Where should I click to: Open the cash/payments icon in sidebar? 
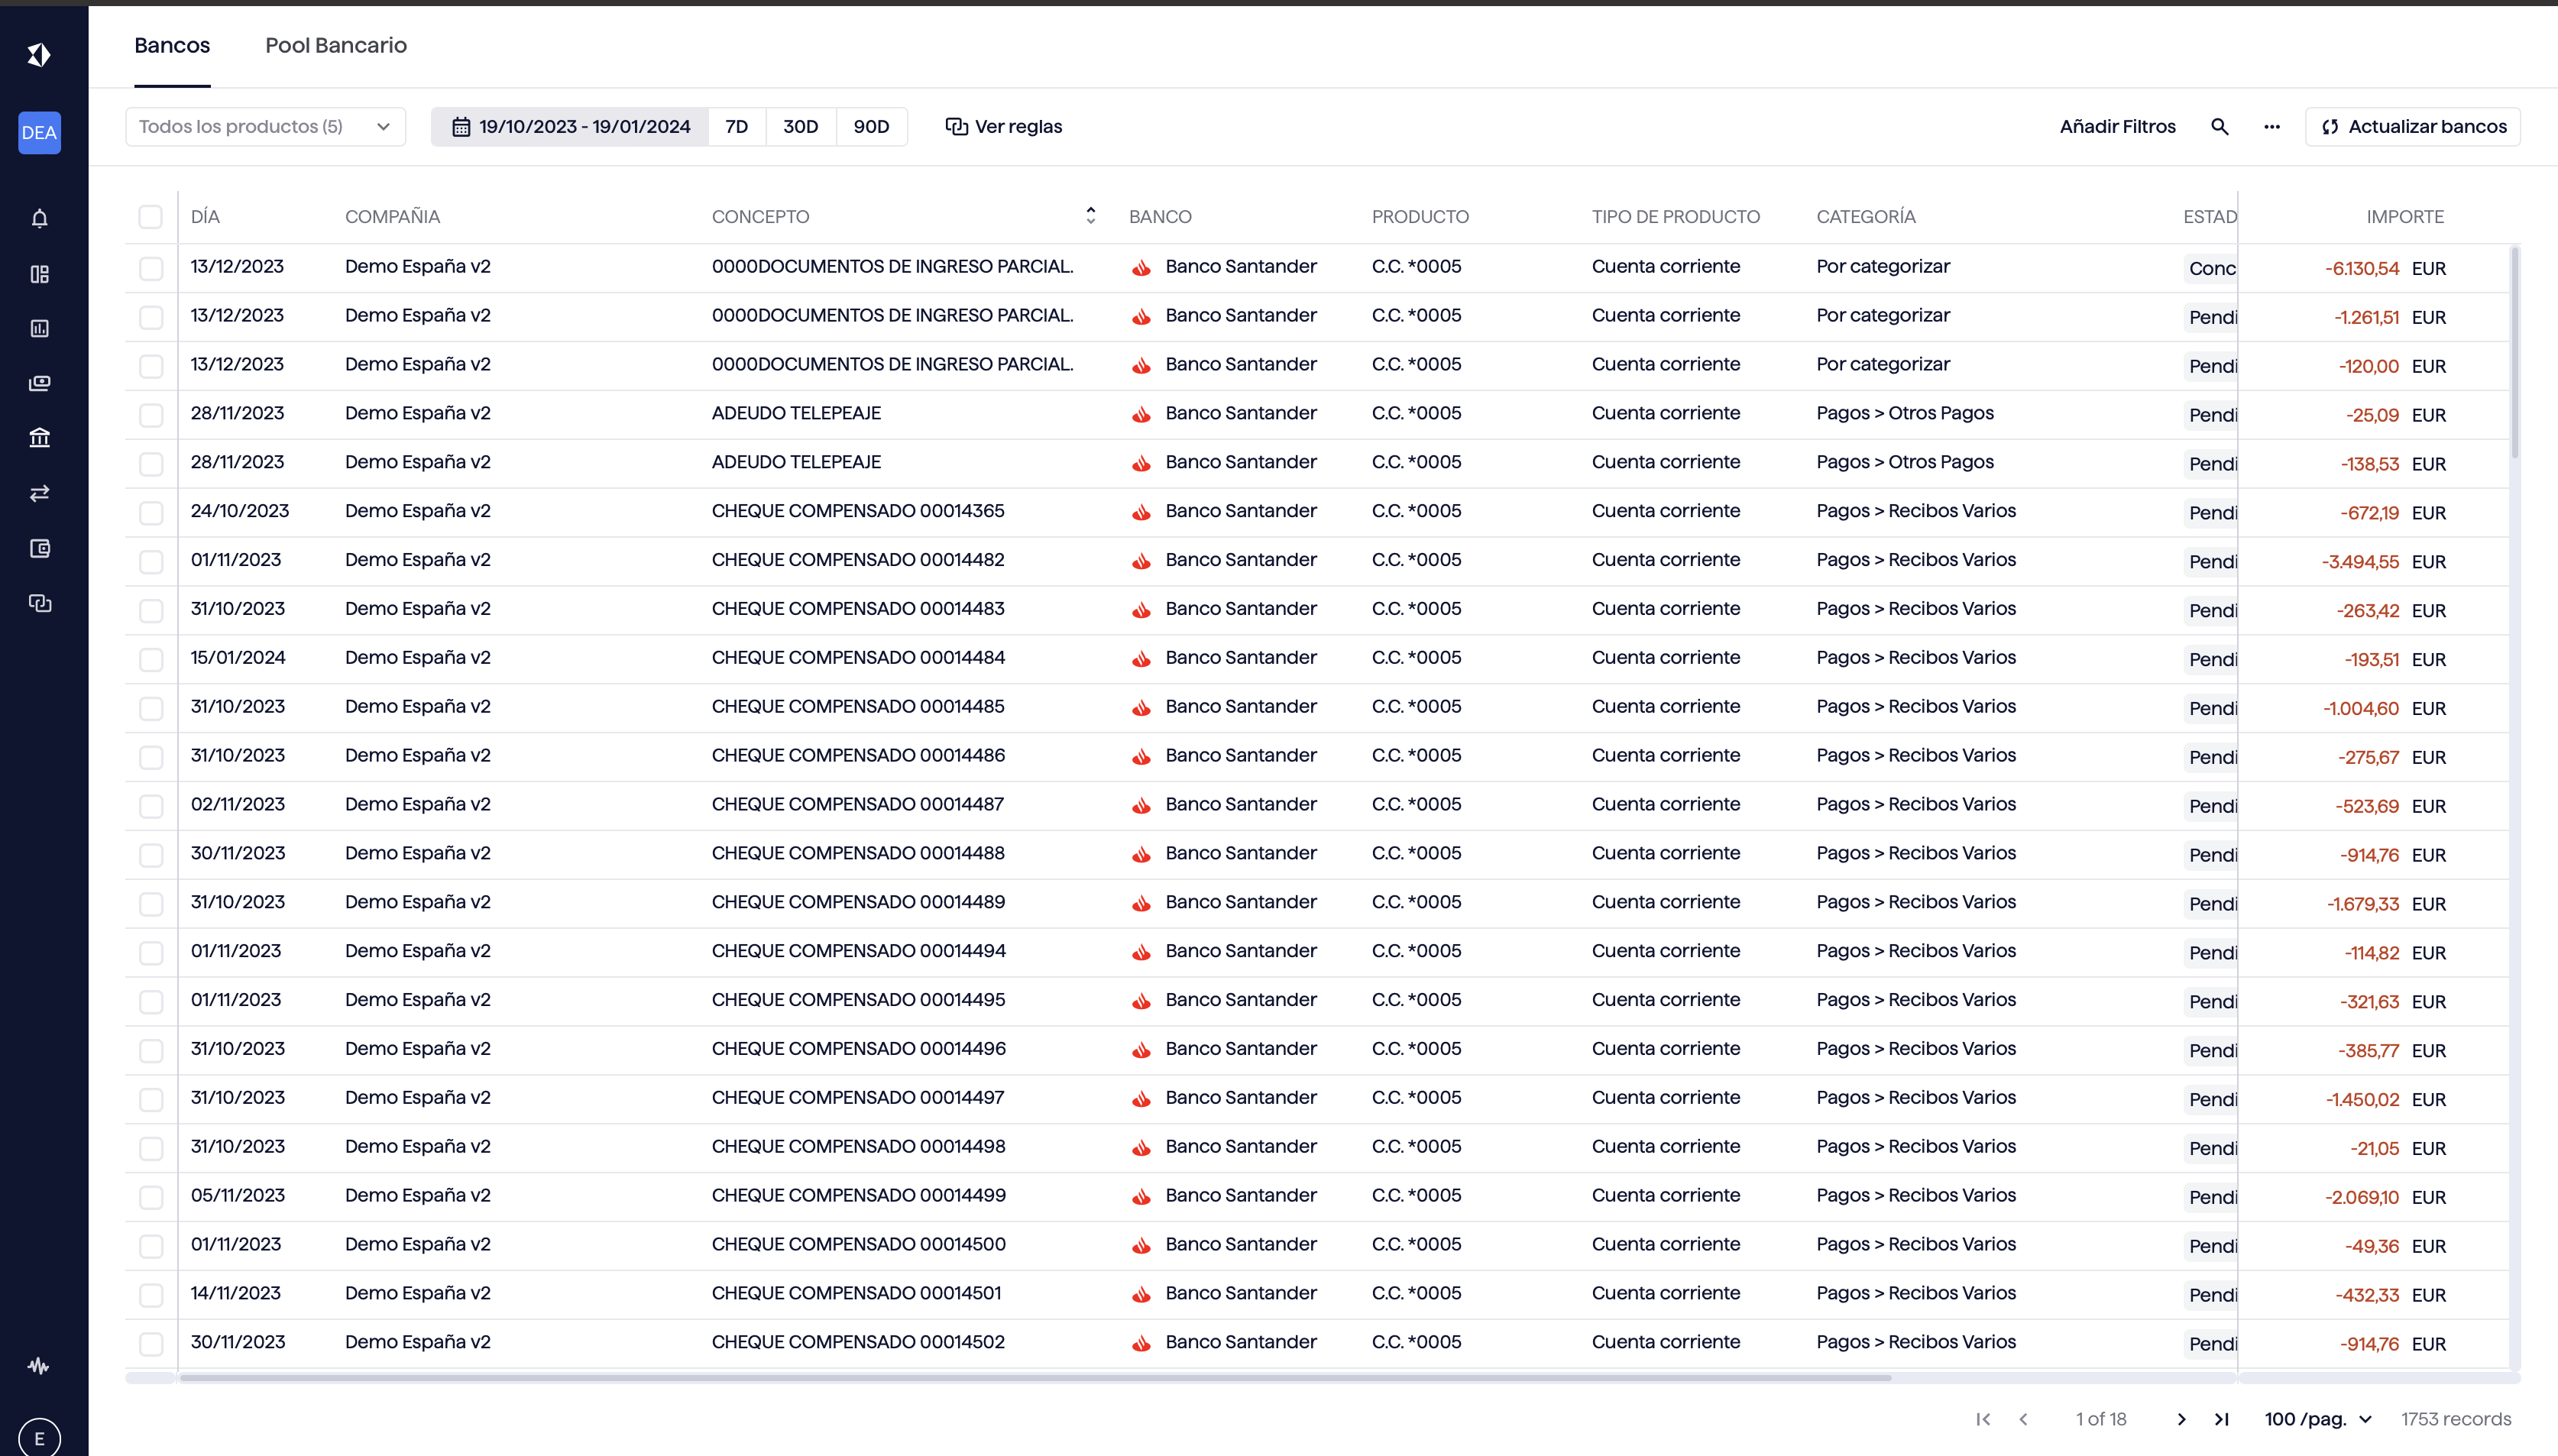coord(39,383)
